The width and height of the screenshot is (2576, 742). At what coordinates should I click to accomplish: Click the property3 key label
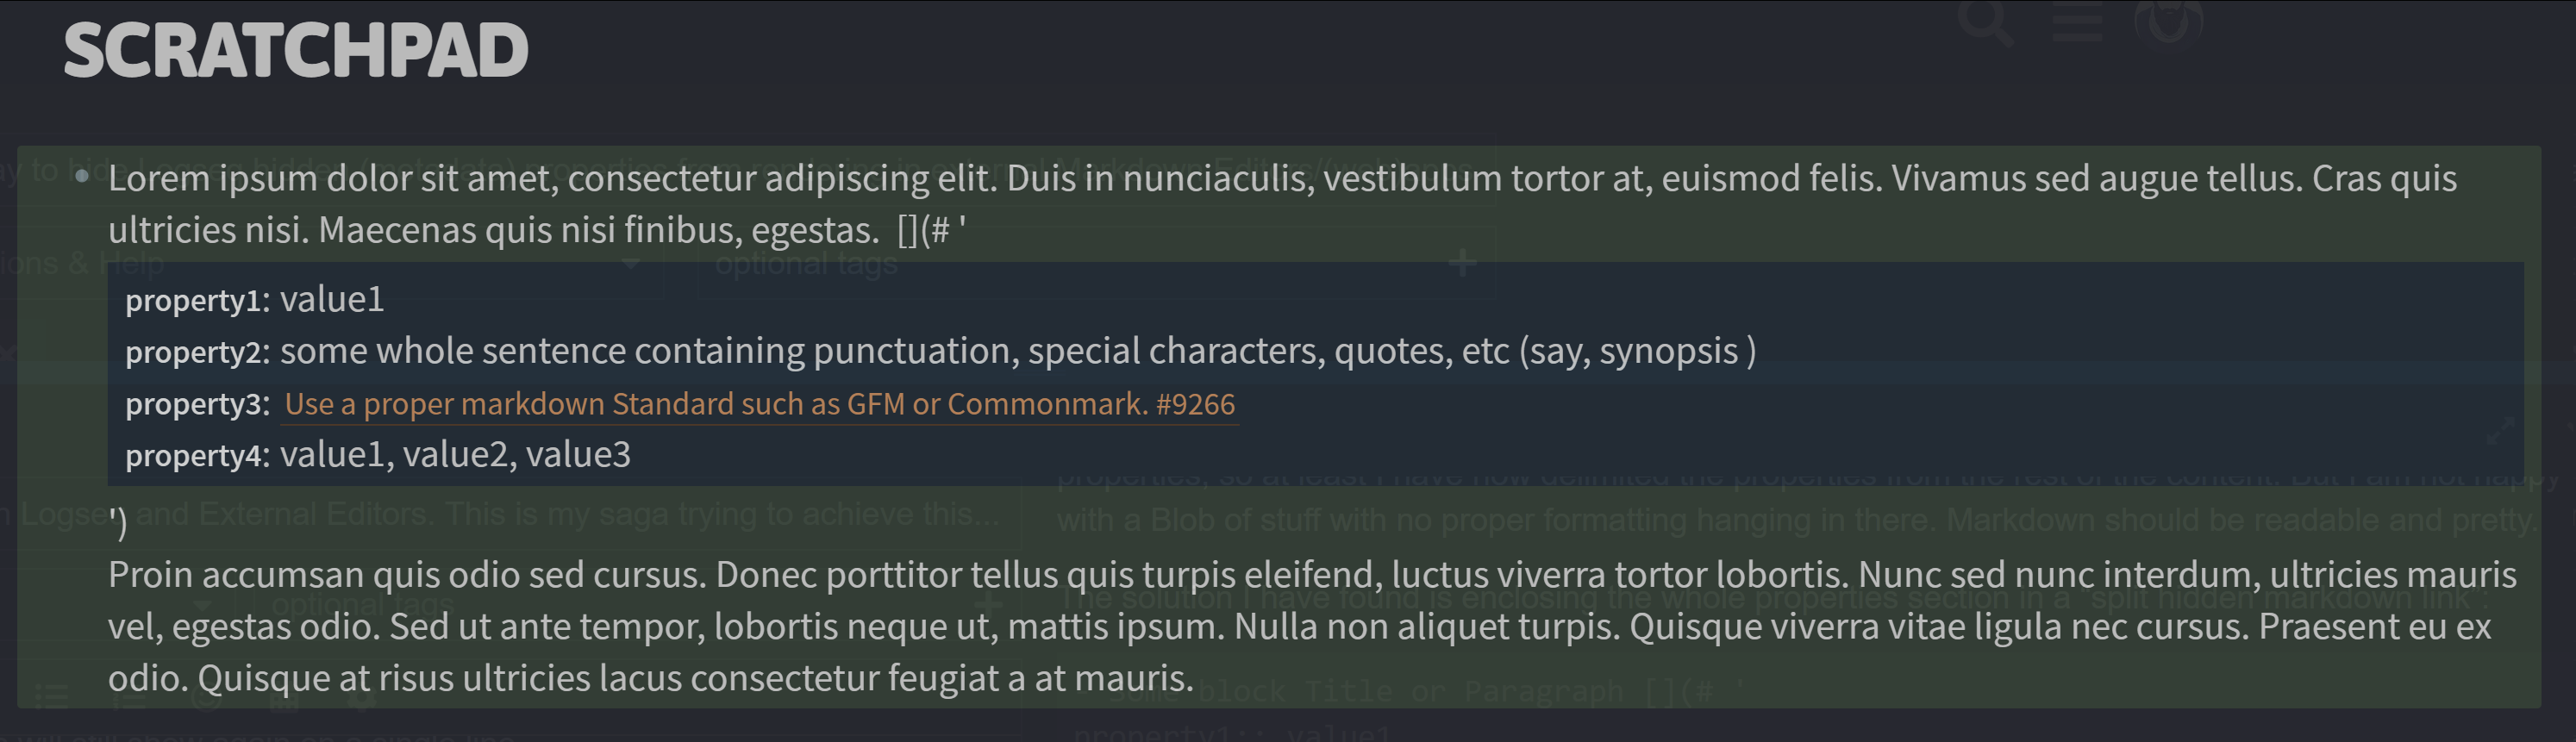(197, 404)
